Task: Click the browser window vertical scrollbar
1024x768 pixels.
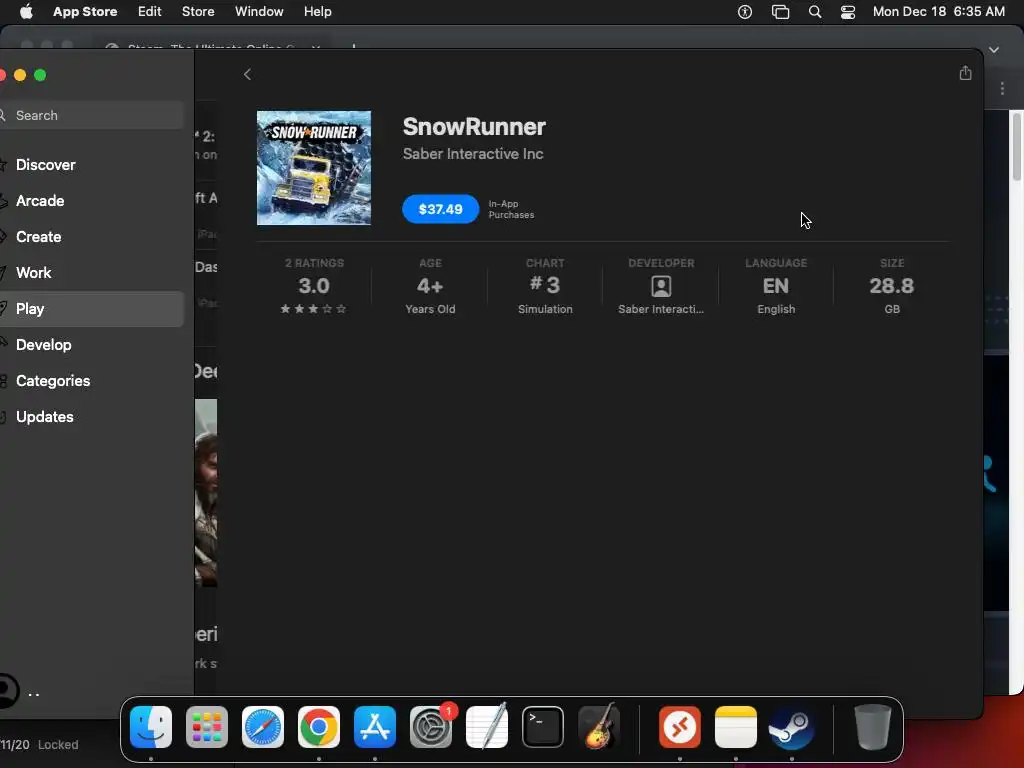Action: click(x=1016, y=147)
